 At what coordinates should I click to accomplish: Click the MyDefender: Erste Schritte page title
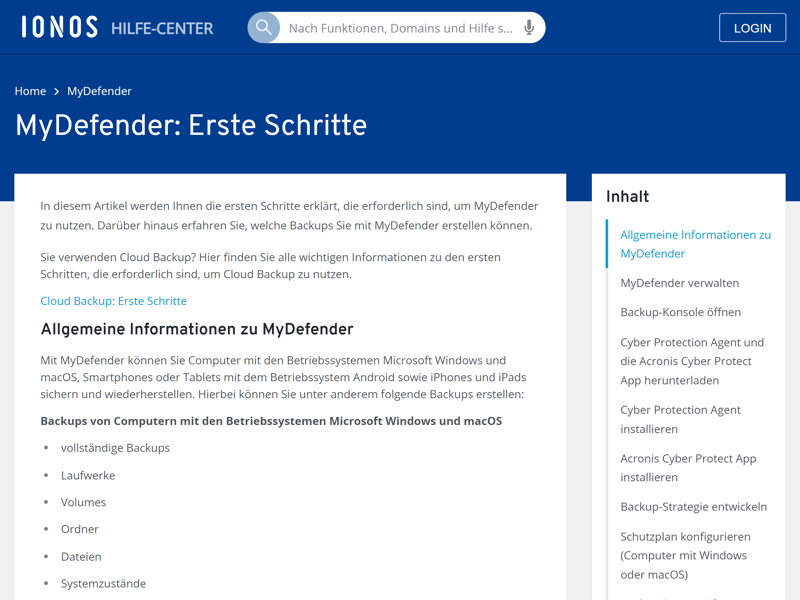(191, 126)
